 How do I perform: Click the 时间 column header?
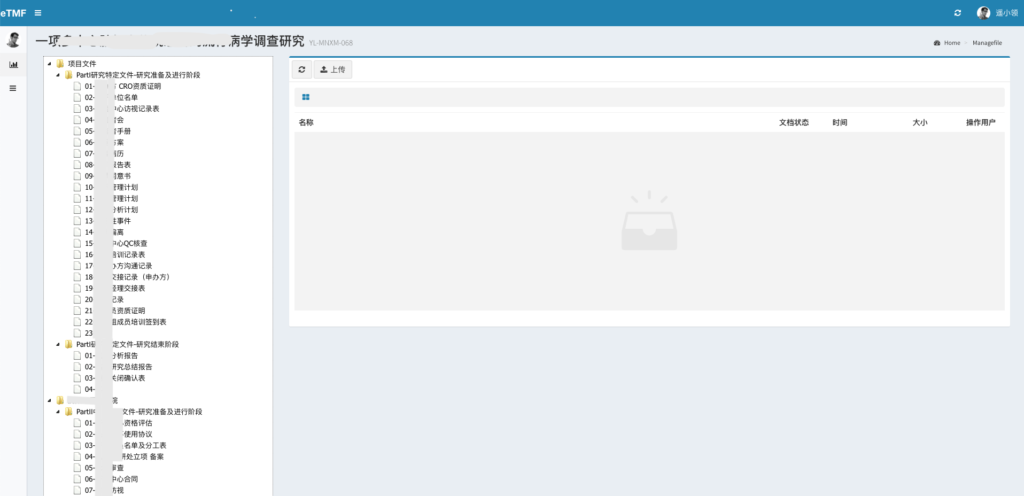pyautogui.click(x=839, y=122)
